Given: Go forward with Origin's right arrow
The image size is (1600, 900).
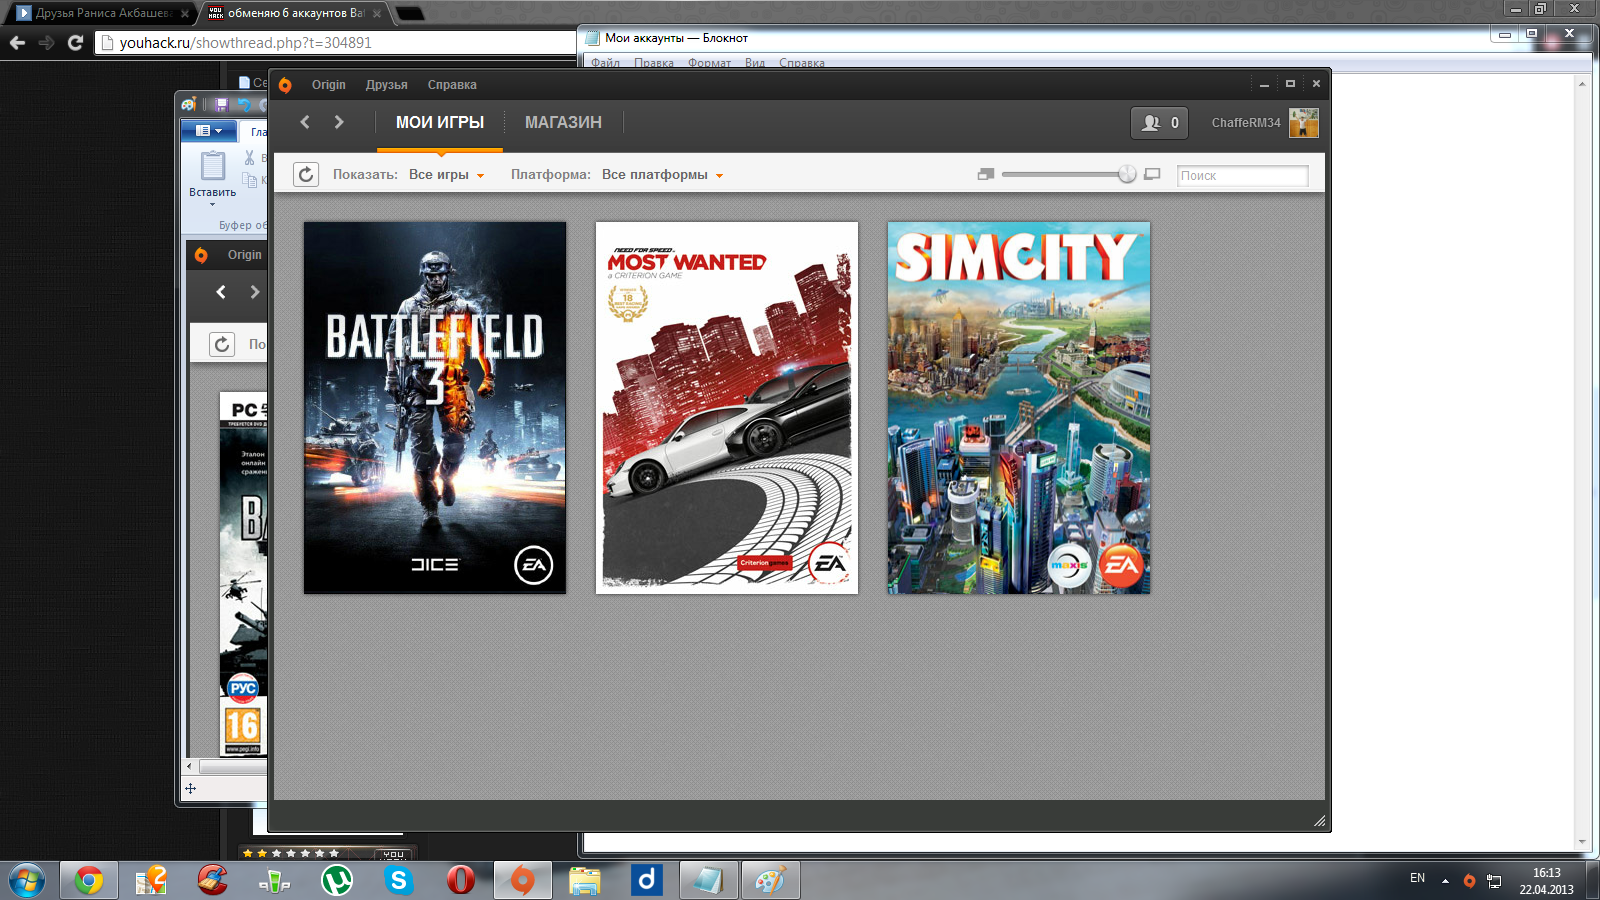Looking at the screenshot, I should (339, 122).
